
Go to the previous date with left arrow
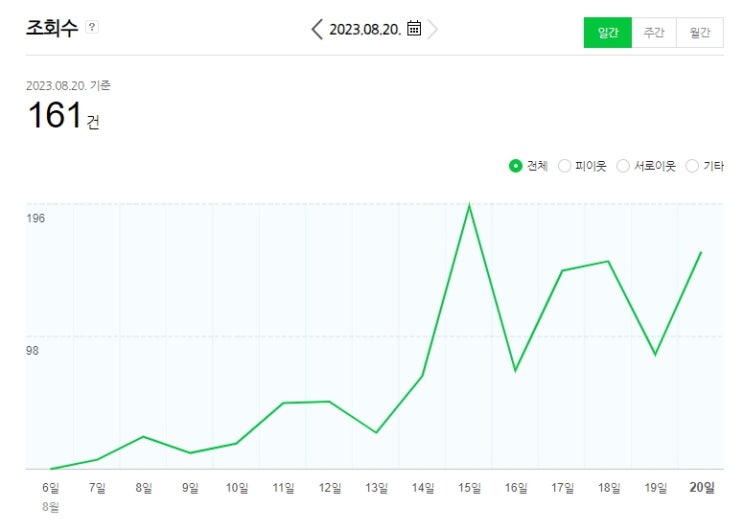point(317,29)
